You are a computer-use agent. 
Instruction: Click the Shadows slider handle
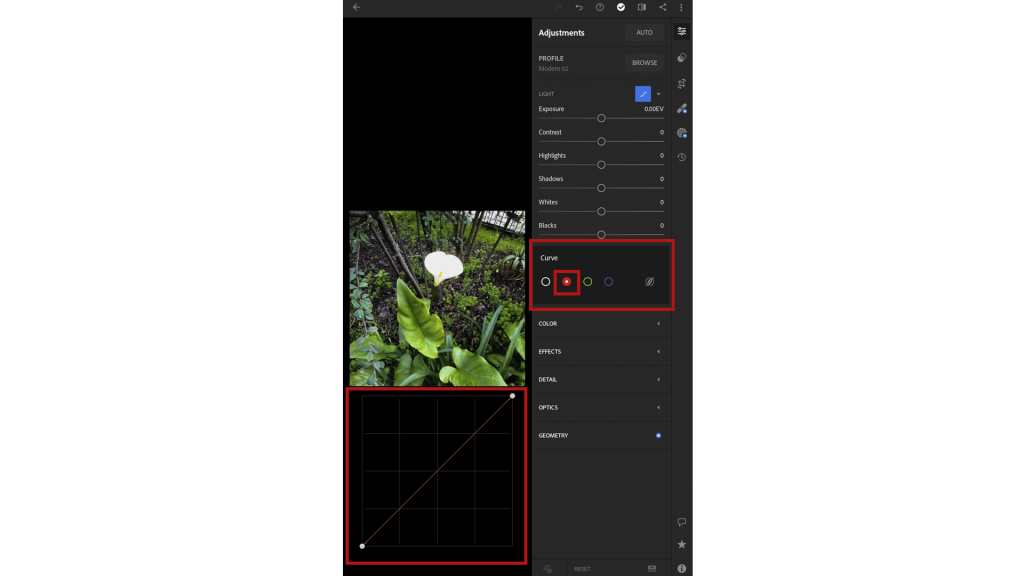[x=601, y=188]
